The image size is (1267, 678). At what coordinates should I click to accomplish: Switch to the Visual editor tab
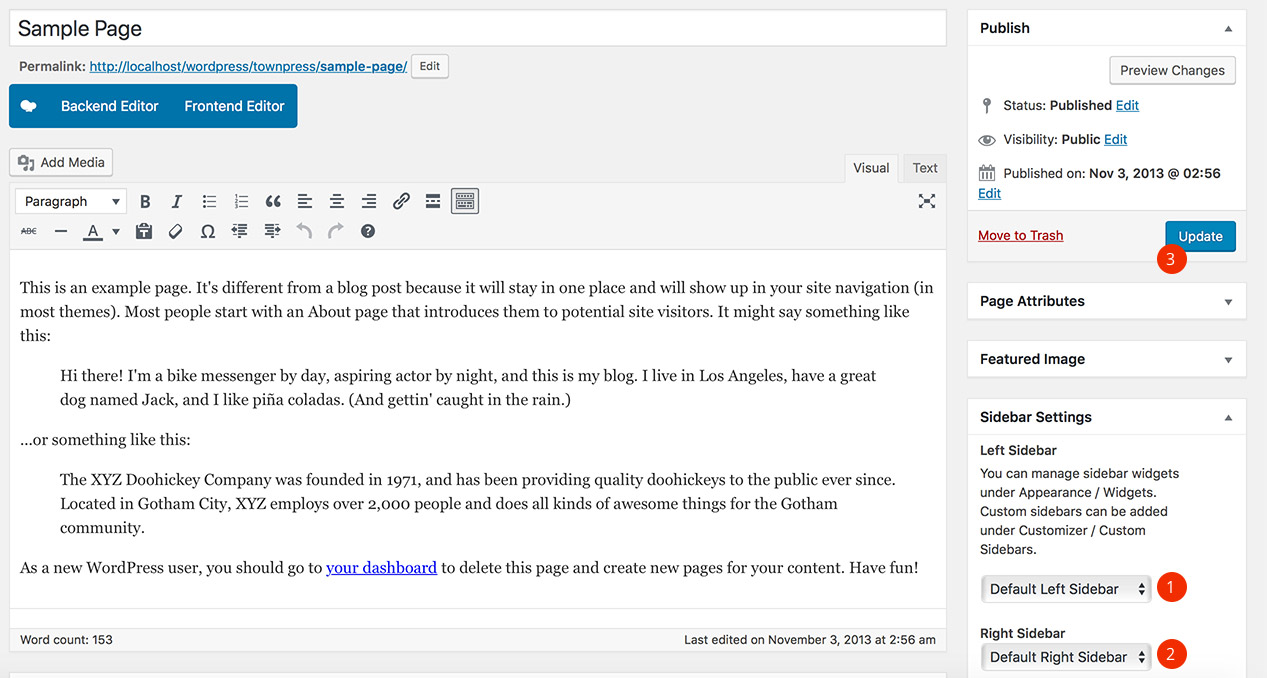coord(870,168)
